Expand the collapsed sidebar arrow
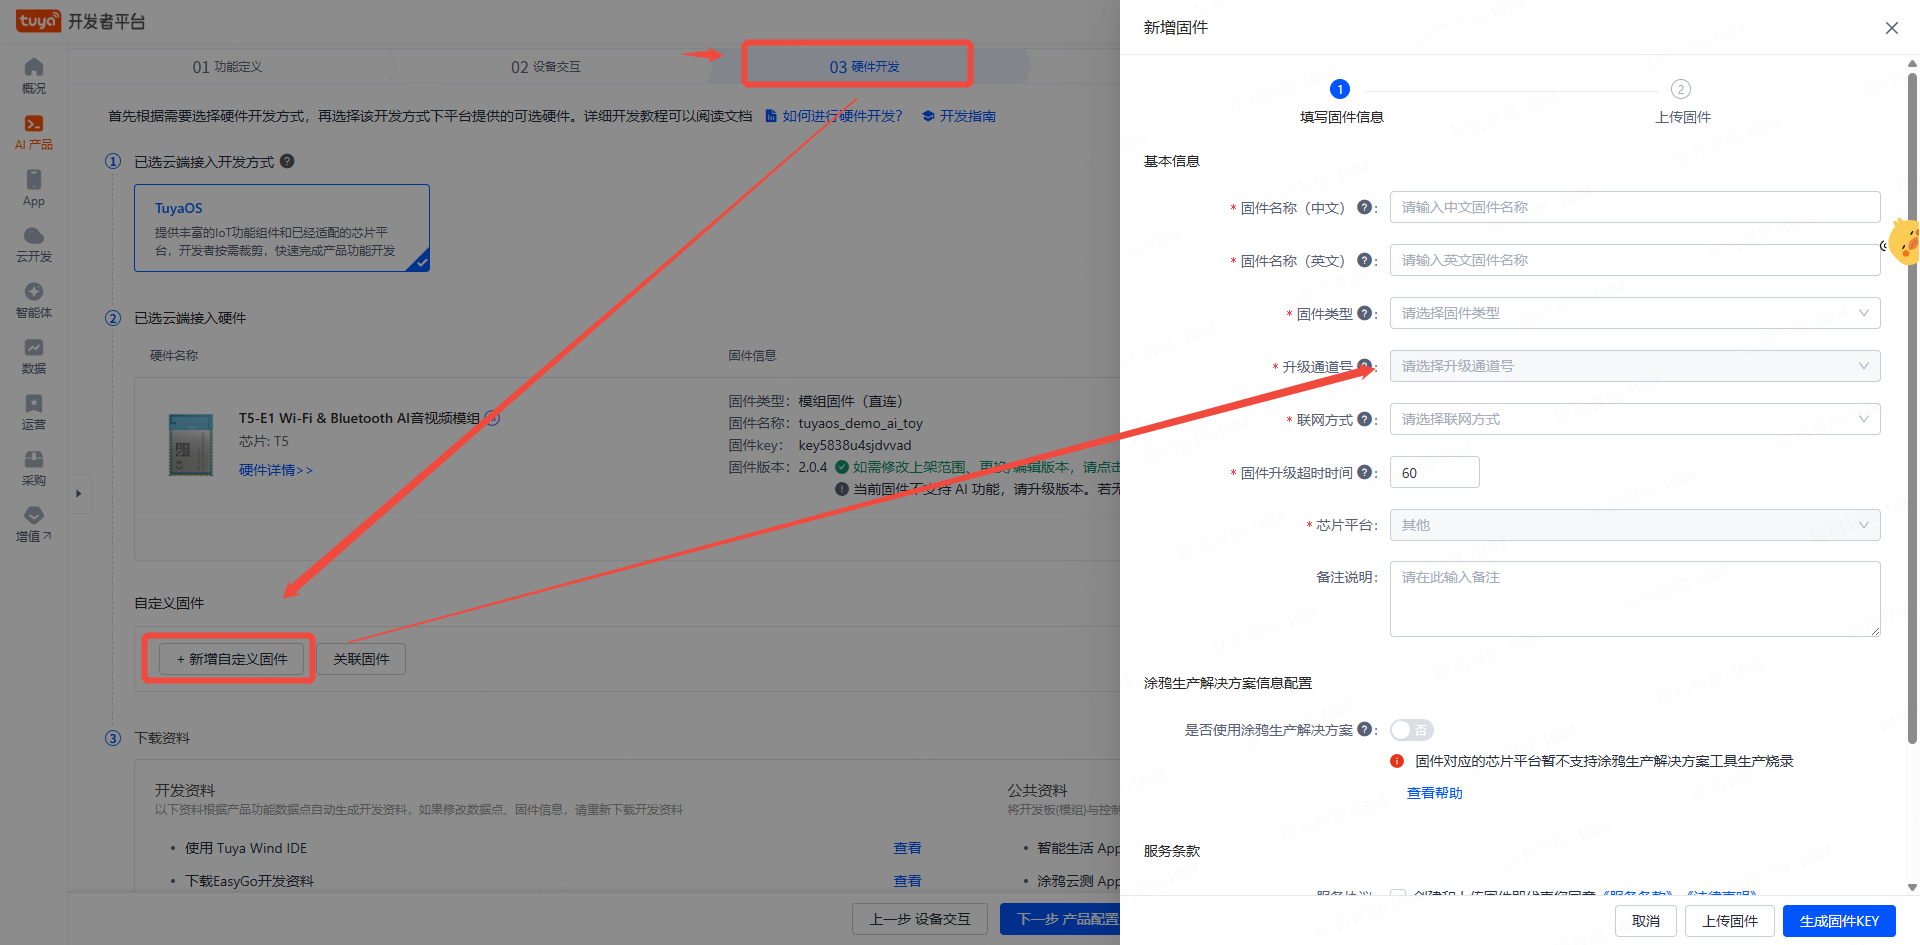Screen dimensions: 1920x945 (x=79, y=493)
